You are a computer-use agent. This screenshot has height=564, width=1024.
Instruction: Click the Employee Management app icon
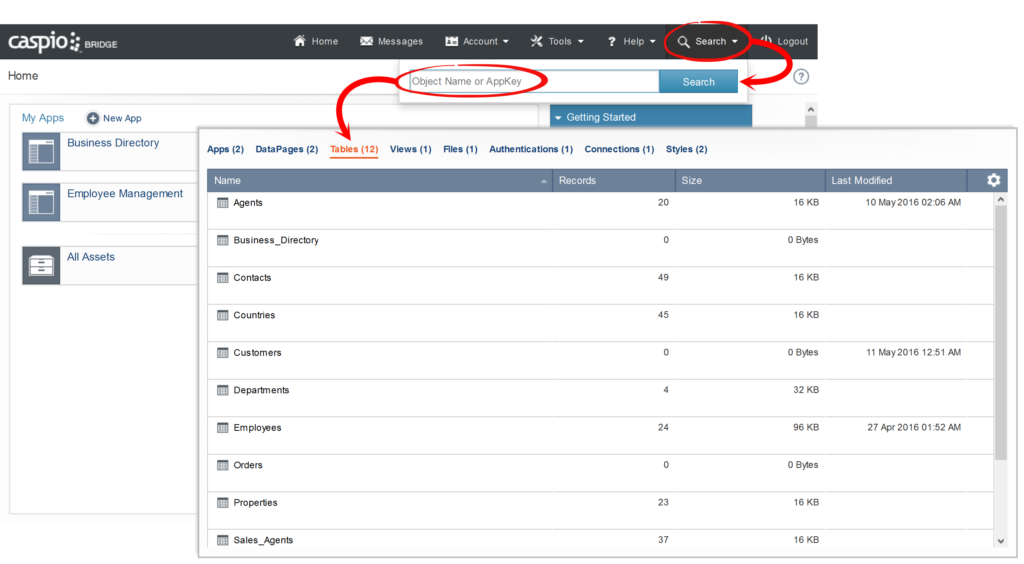(41, 203)
